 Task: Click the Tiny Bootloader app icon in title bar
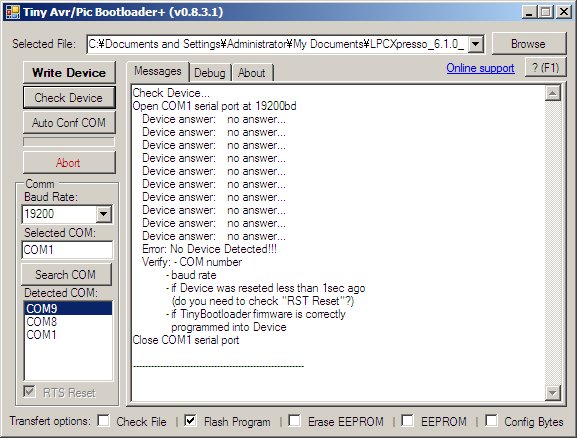click(x=13, y=12)
